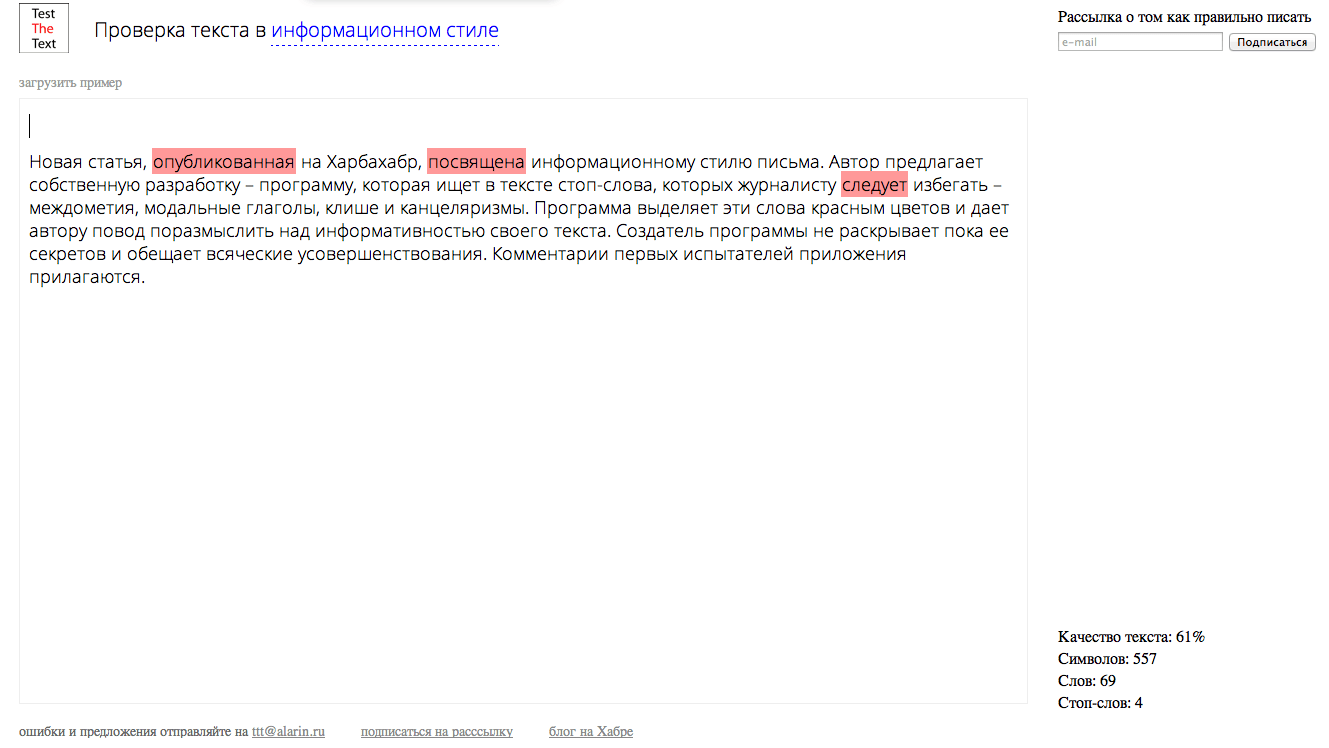Select the highlighted stop-word «посвящена»
This screenshot has width=1329, height=748.
tap(476, 162)
